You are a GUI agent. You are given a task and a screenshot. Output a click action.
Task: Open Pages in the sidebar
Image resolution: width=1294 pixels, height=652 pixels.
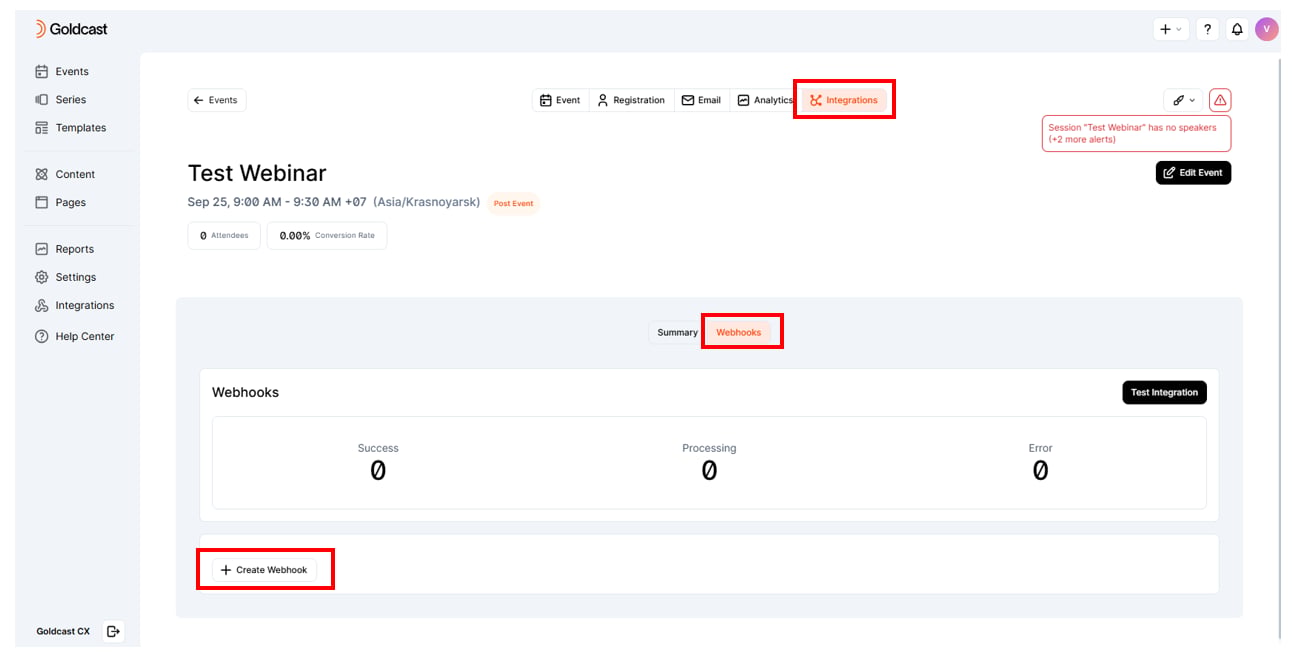(x=60, y=202)
